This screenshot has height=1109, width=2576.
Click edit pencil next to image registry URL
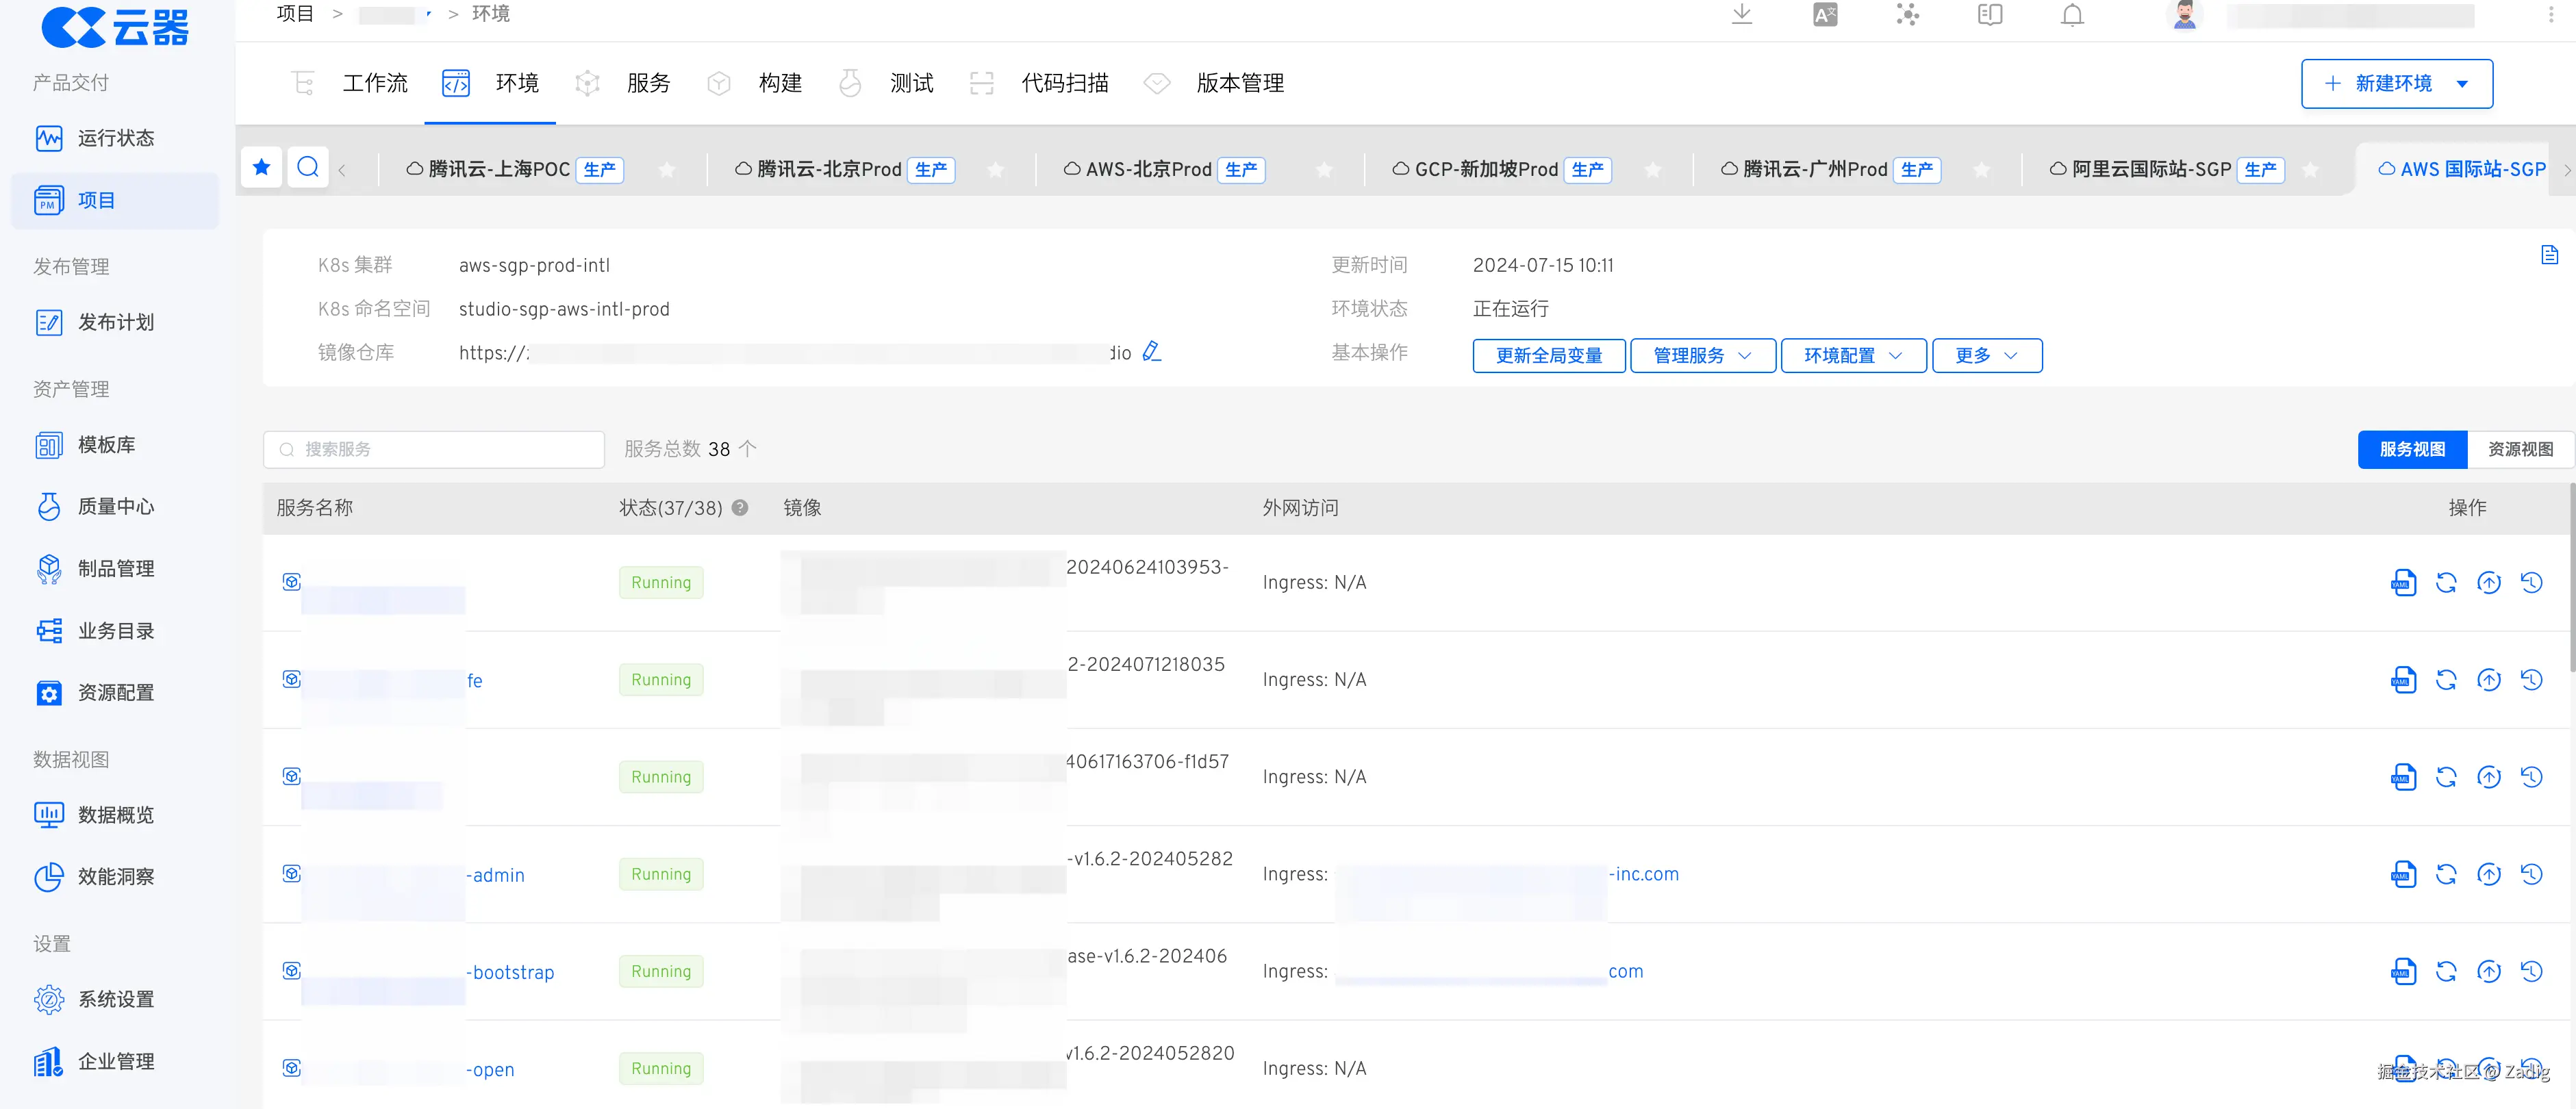pos(1152,351)
